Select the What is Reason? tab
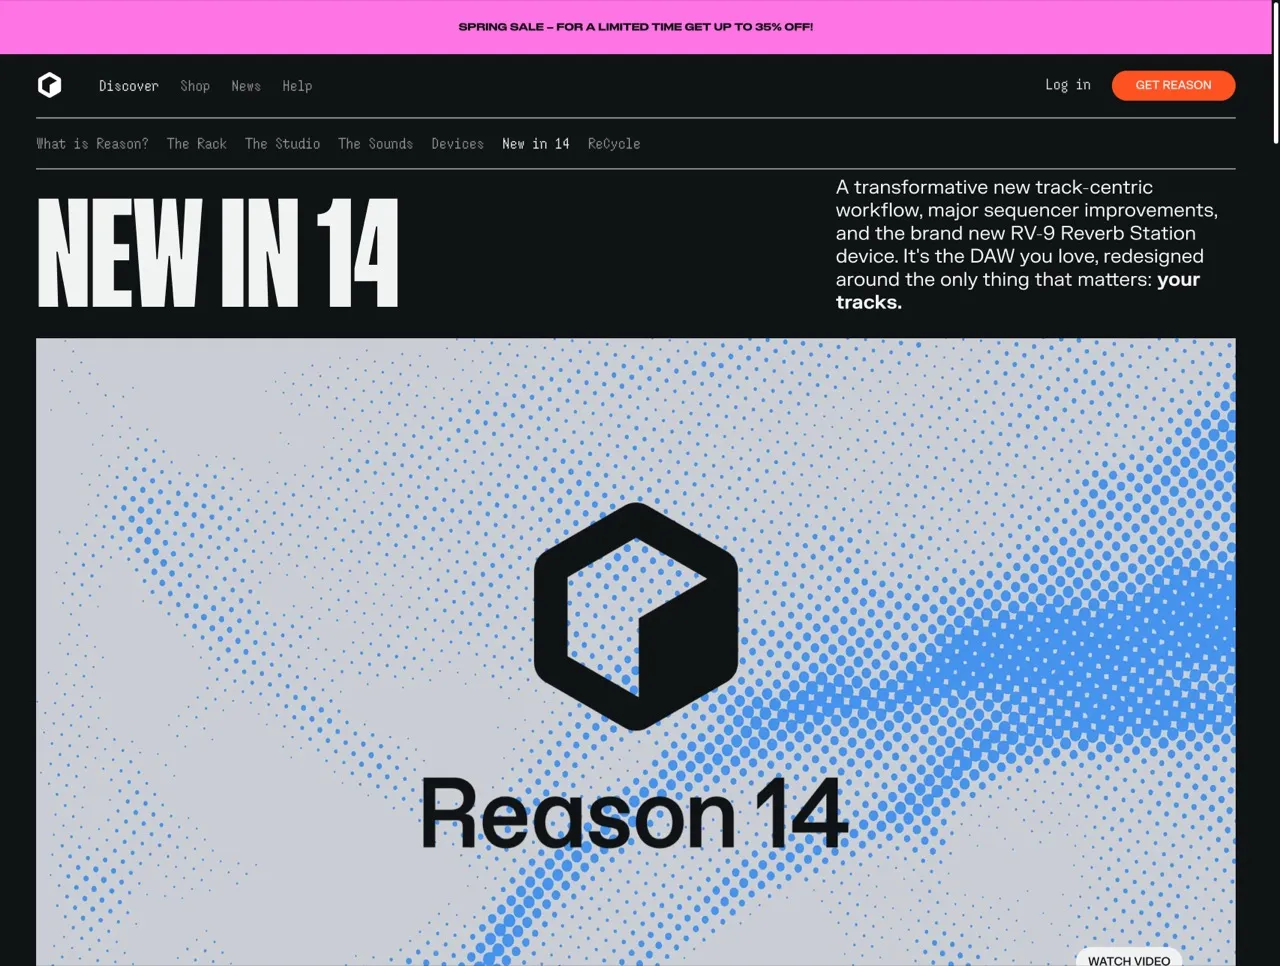The width and height of the screenshot is (1280, 966). [92, 144]
